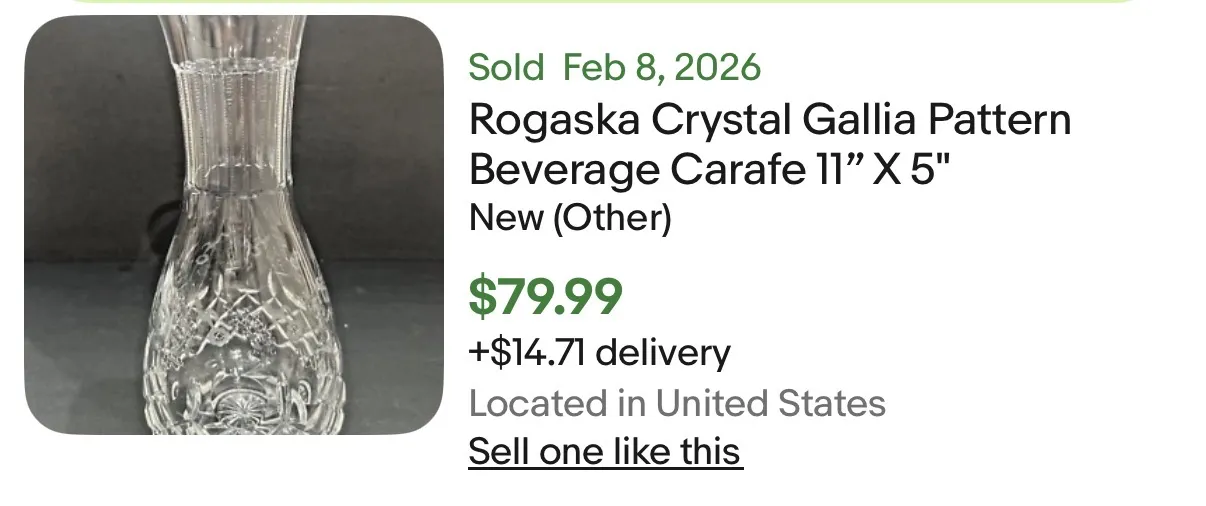1206x506 pixels.
Task: Click the Sold status label
Action: coord(506,68)
